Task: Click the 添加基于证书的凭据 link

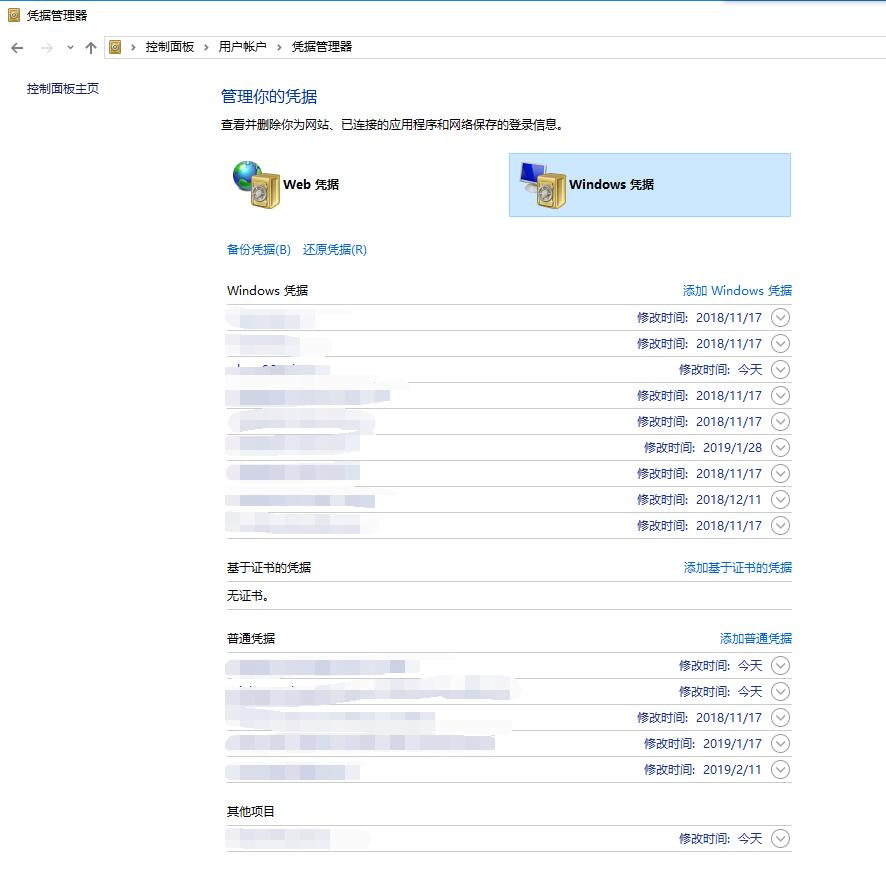Action: pyautogui.click(x=737, y=567)
